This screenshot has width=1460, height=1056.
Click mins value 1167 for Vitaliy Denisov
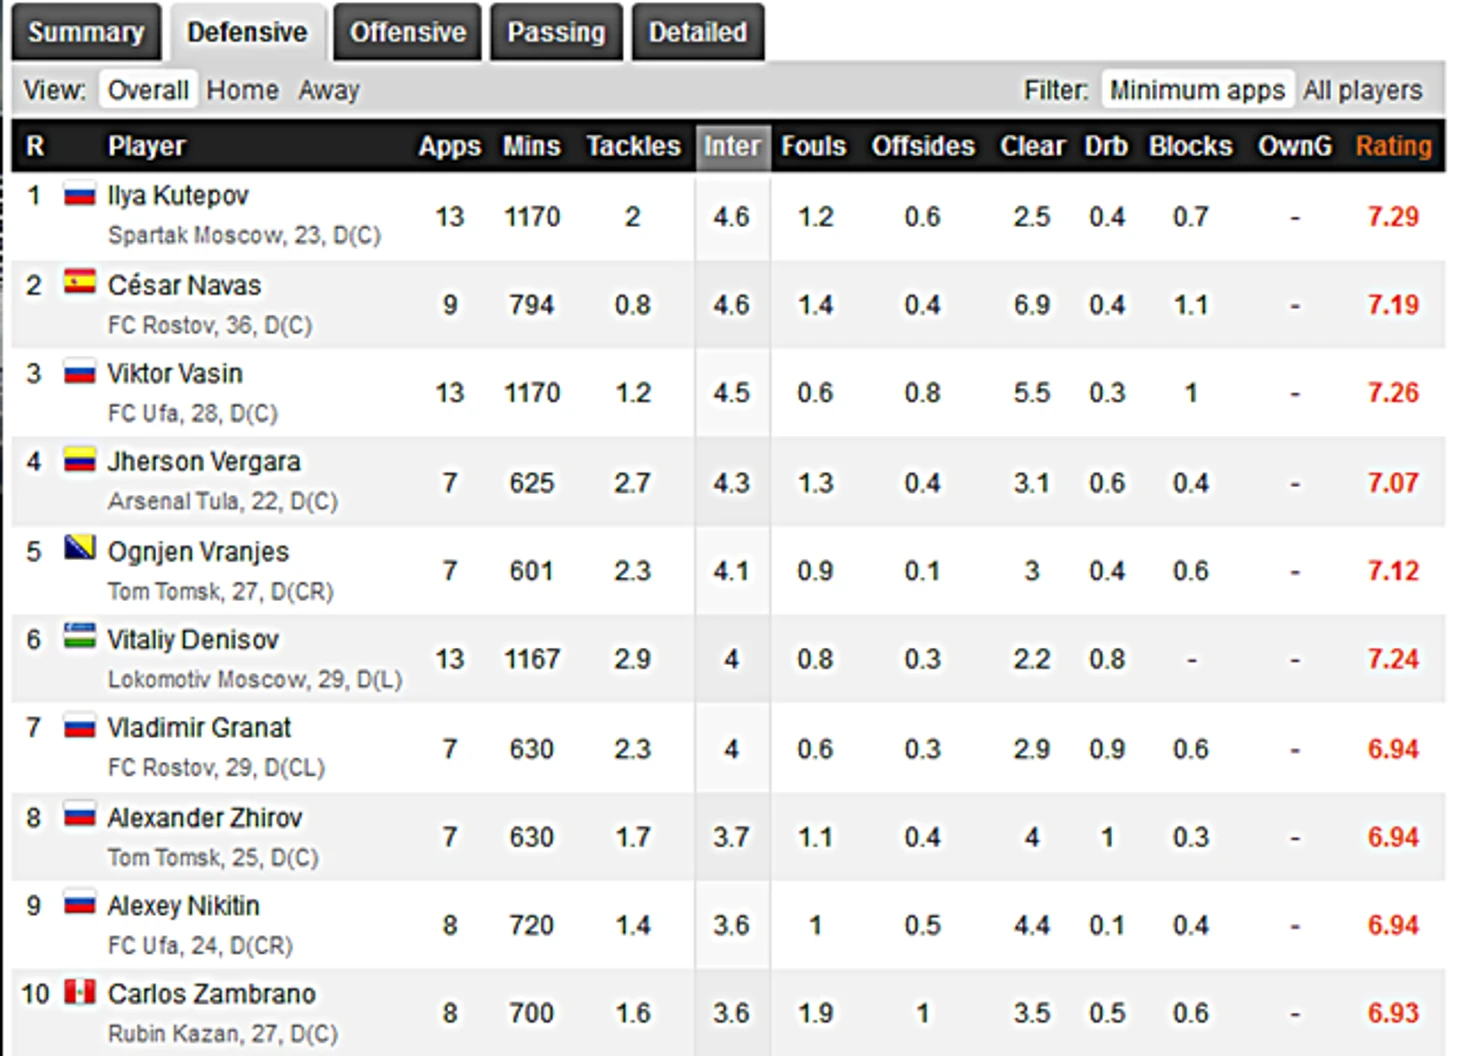pos(531,659)
